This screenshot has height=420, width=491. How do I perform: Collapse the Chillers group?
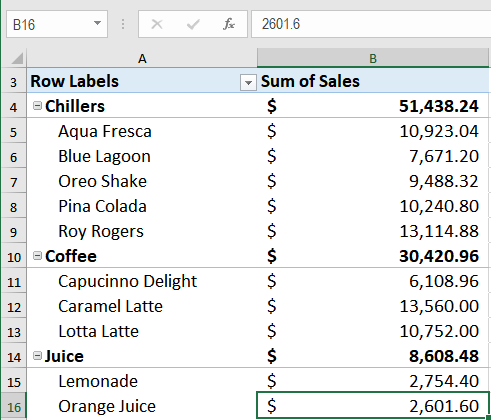point(37,106)
